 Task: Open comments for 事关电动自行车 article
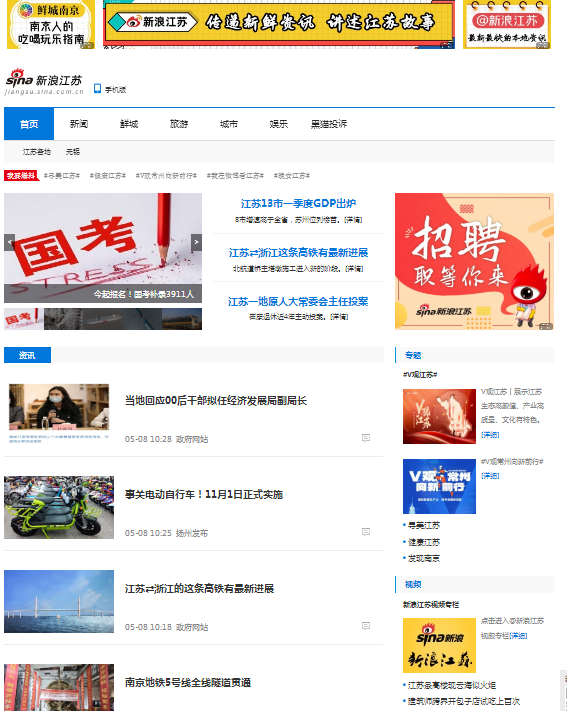click(366, 532)
